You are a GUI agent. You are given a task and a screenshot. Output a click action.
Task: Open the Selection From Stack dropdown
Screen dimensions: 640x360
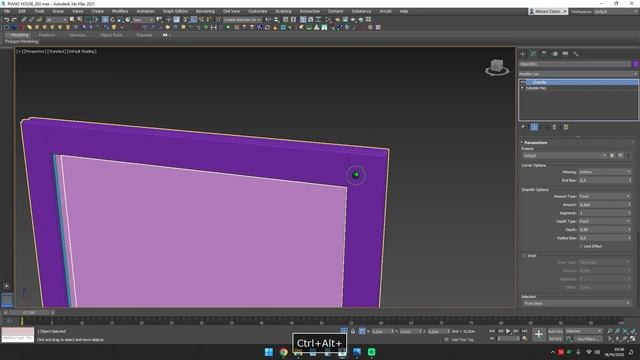pos(577,303)
